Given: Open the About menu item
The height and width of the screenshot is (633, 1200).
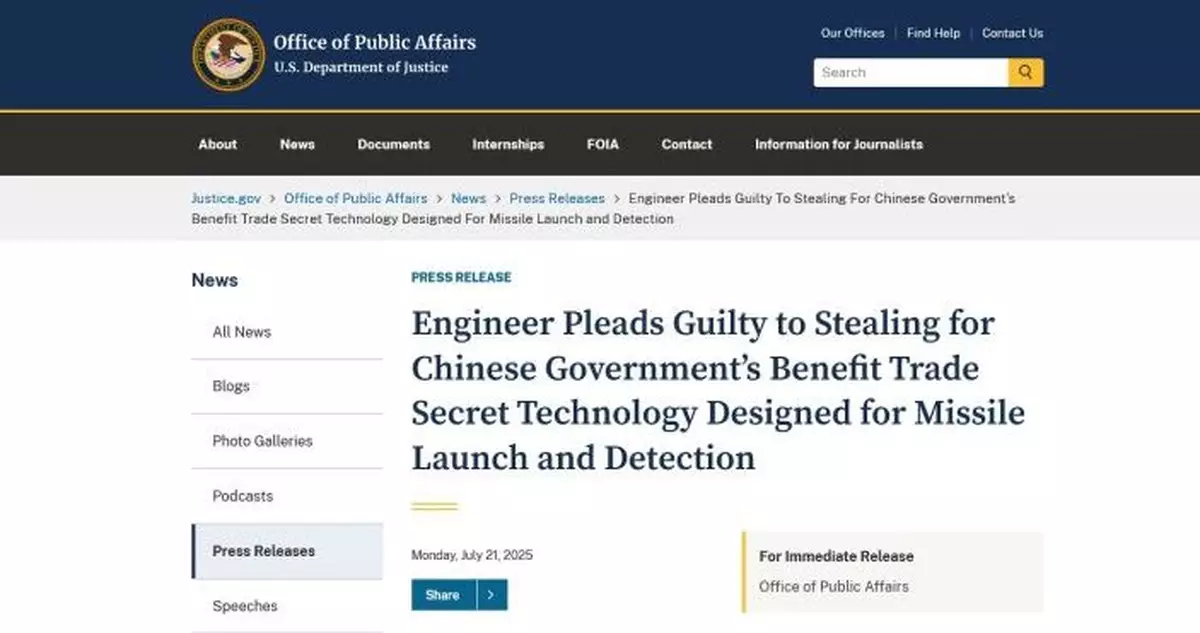Looking at the screenshot, I should 217,144.
